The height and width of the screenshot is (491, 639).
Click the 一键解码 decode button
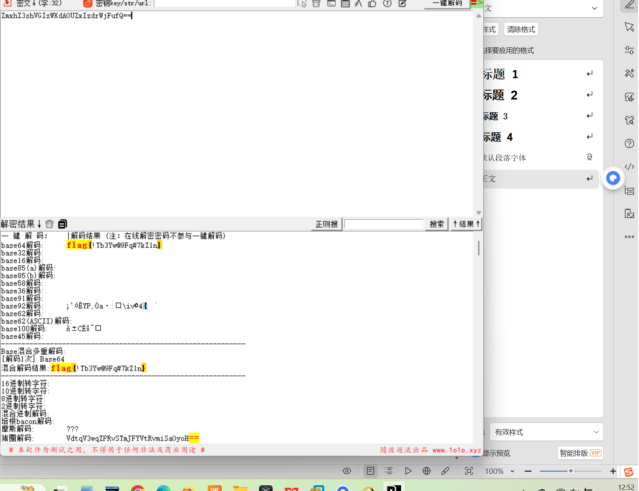tap(447, 3)
